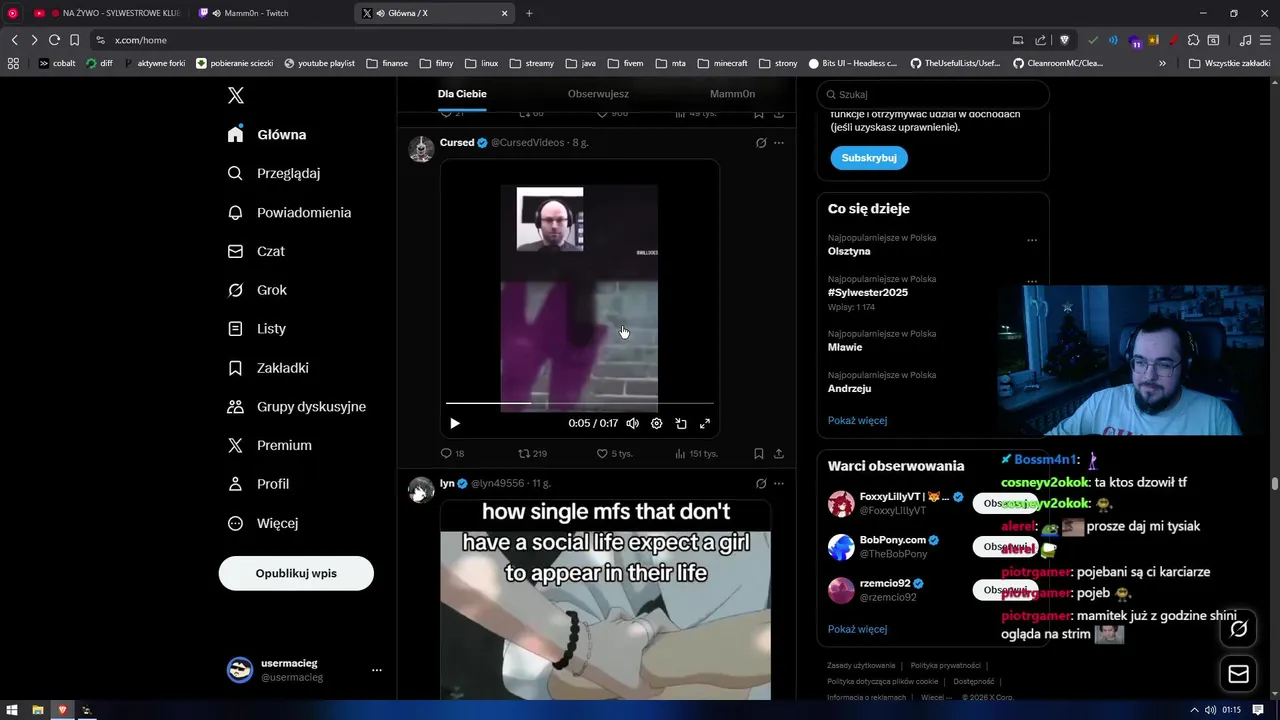Image resolution: width=1280 pixels, height=720 pixels.
Task: Open Olsztyna trend
Action: point(849,251)
